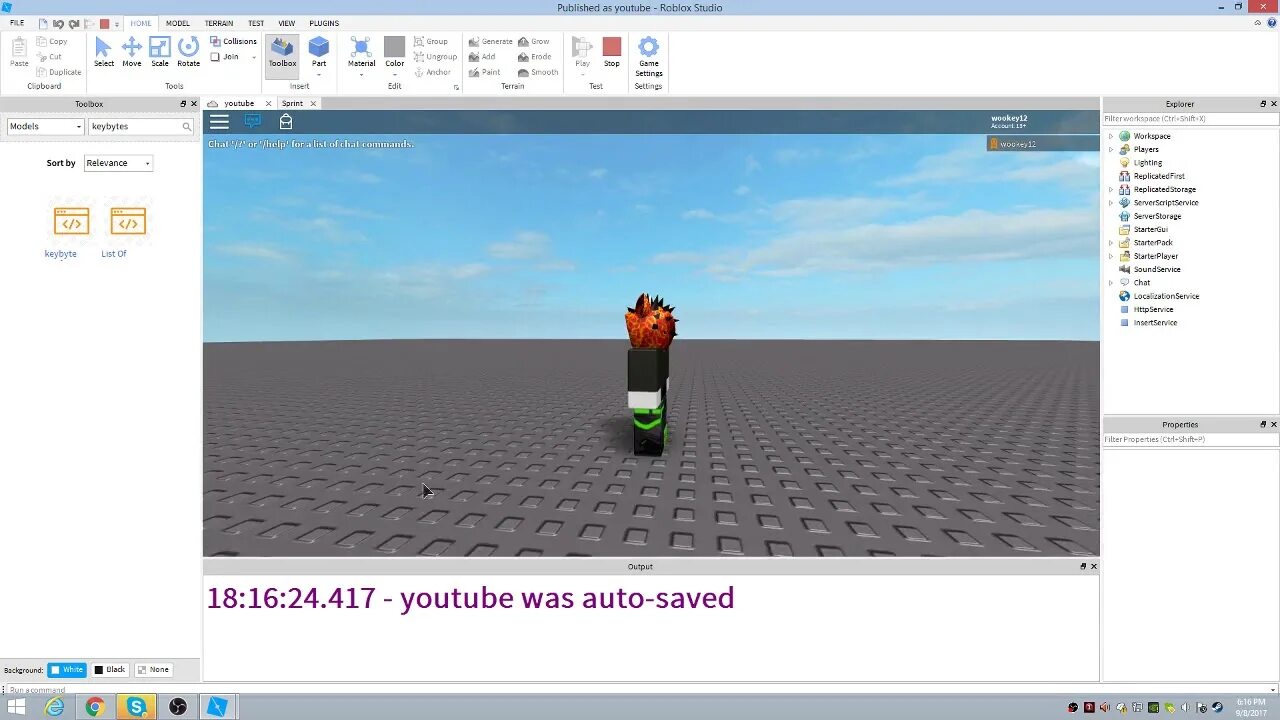Click the Undo arrow in quick access bar
The width and height of the screenshot is (1280, 720).
pos(58,23)
